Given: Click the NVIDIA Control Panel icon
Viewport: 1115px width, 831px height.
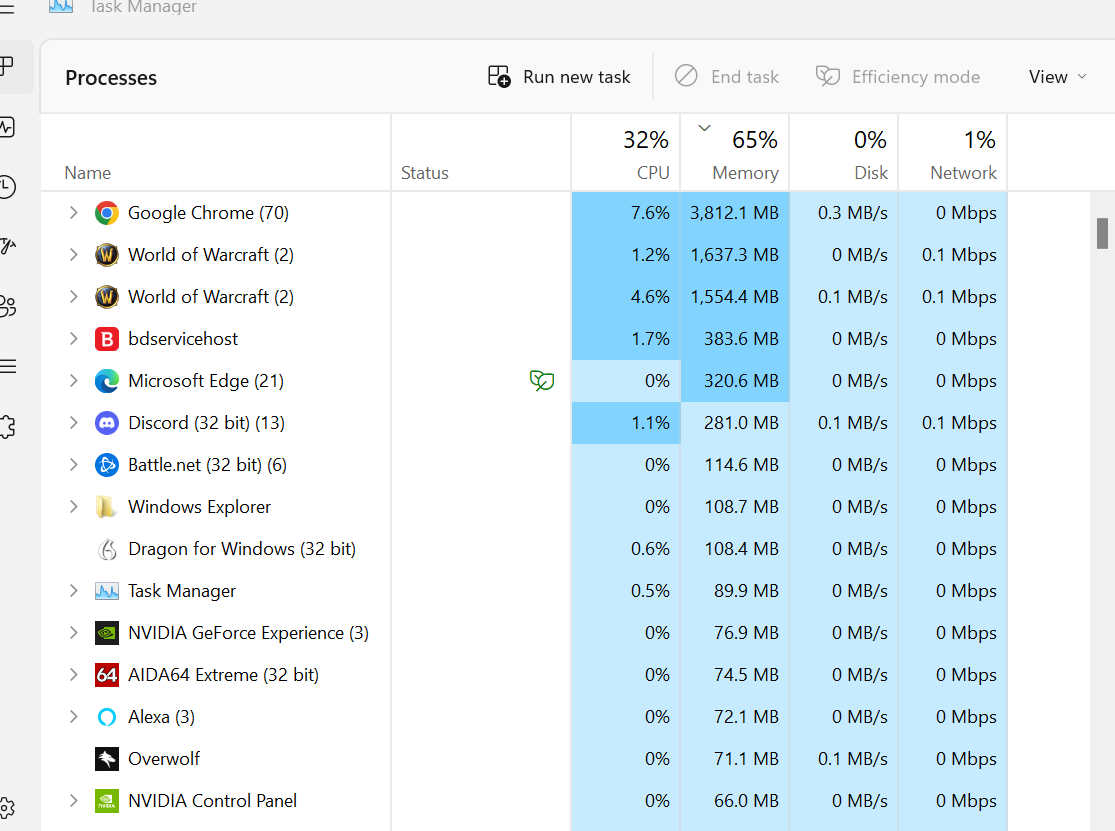Looking at the screenshot, I should (107, 800).
